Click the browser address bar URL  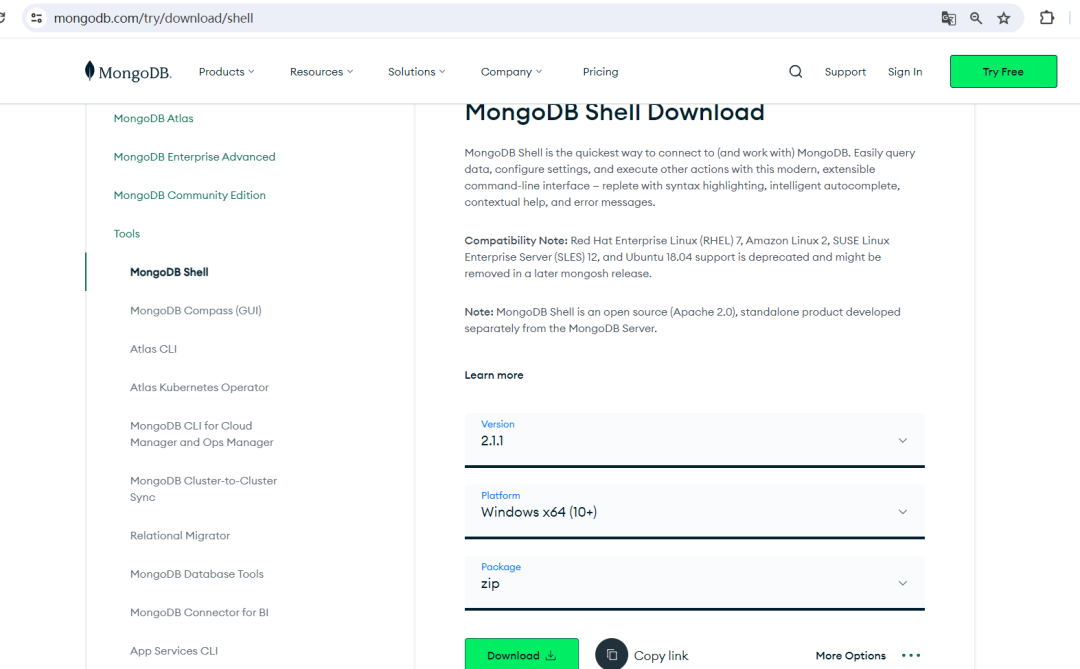[154, 19]
